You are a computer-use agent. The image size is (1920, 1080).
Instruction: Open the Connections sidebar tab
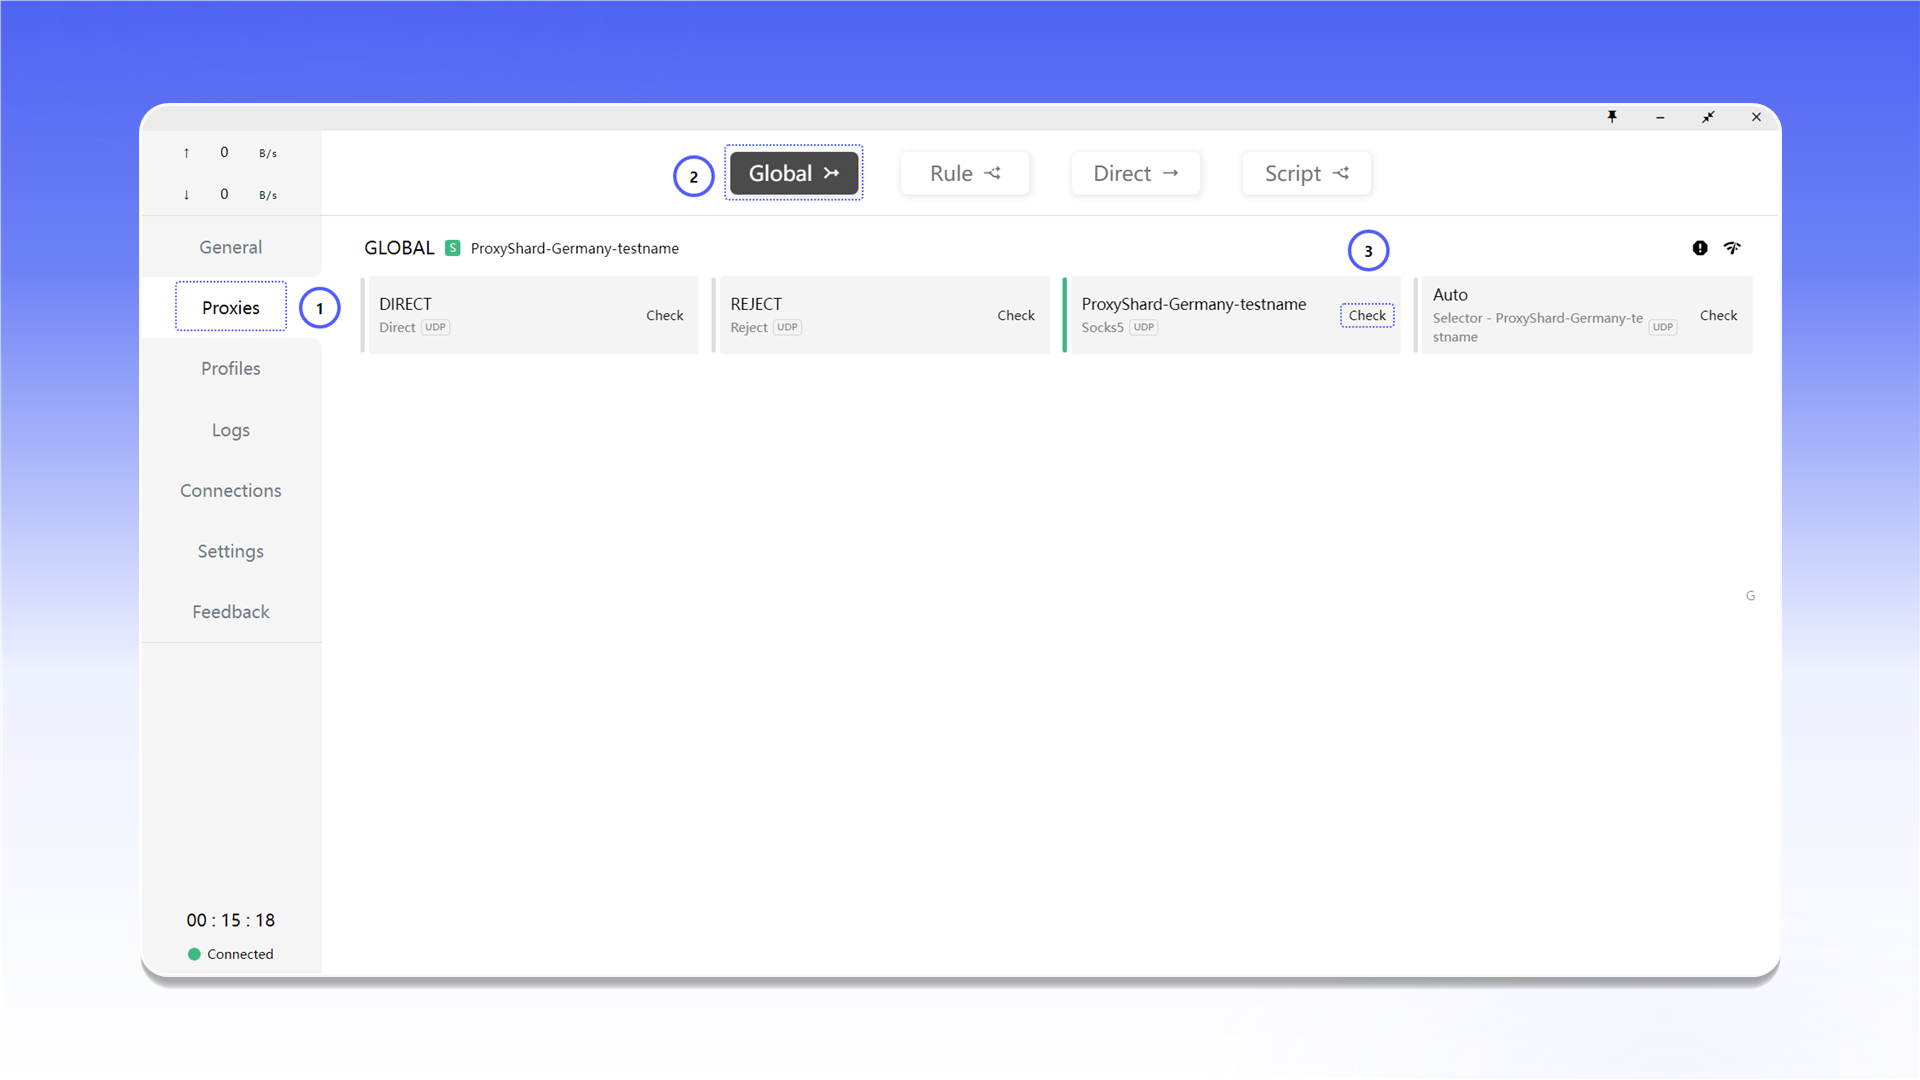tap(231, 490)
